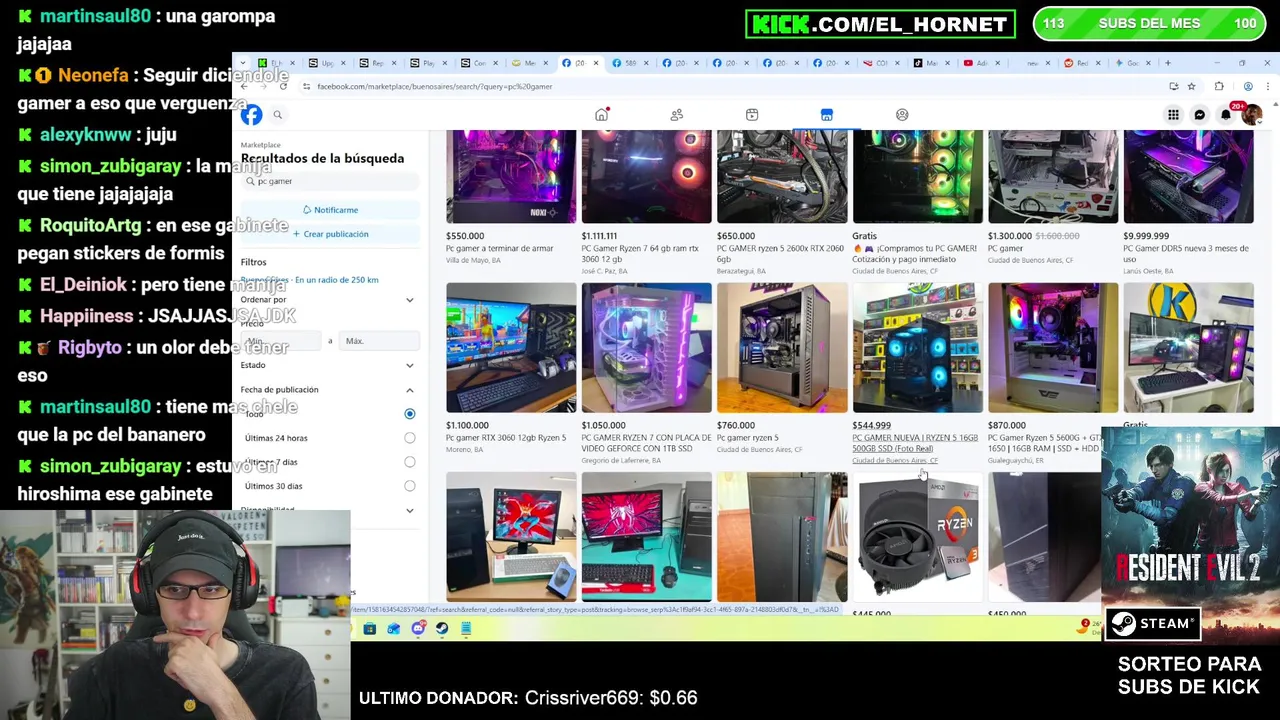Open the Video/Reels icon in Facebook header
1280x720 pixels.
pyautogui.click(x=752, y=115)
